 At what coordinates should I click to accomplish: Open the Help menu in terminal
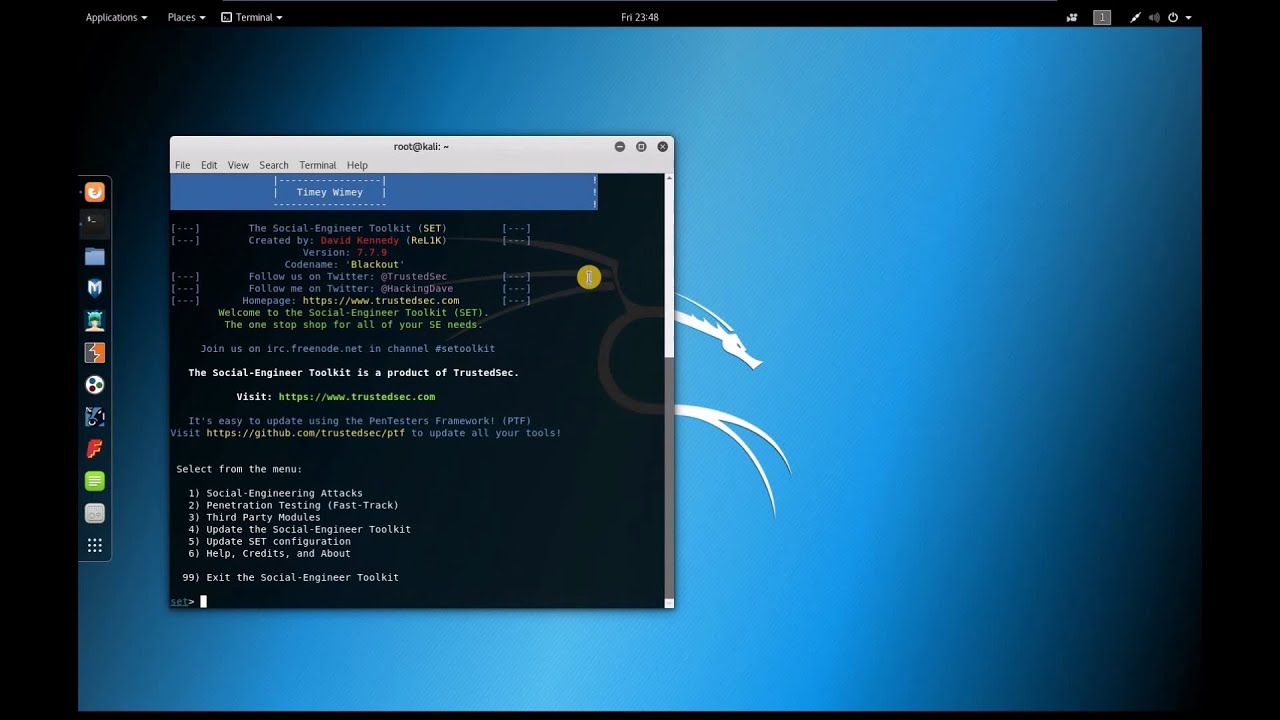pyautogui.click(x=357, y=165)
